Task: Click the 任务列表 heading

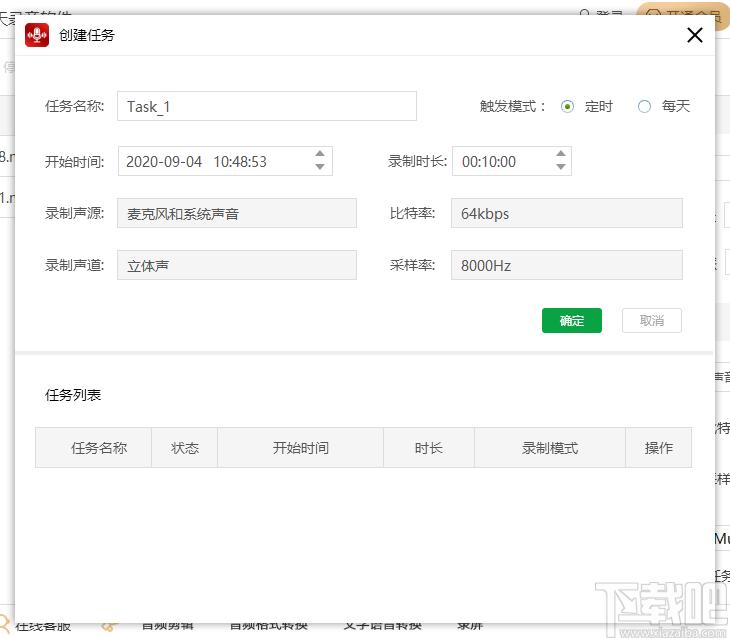Action: tap(73, 395)
